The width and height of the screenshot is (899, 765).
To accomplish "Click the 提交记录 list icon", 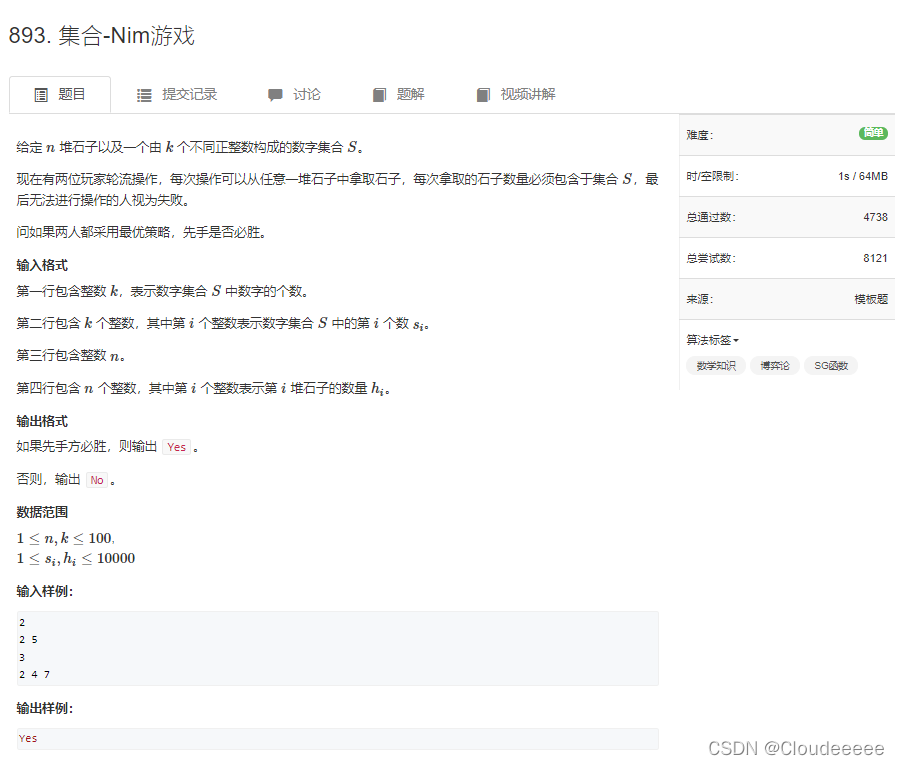I will [145, 95].
